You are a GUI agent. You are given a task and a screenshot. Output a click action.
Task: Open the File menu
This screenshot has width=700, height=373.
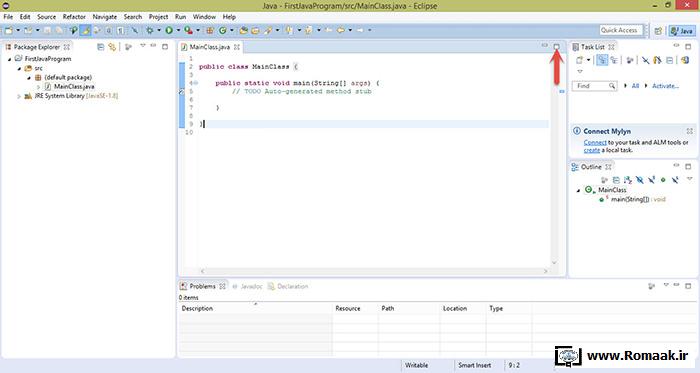(8, 17)
